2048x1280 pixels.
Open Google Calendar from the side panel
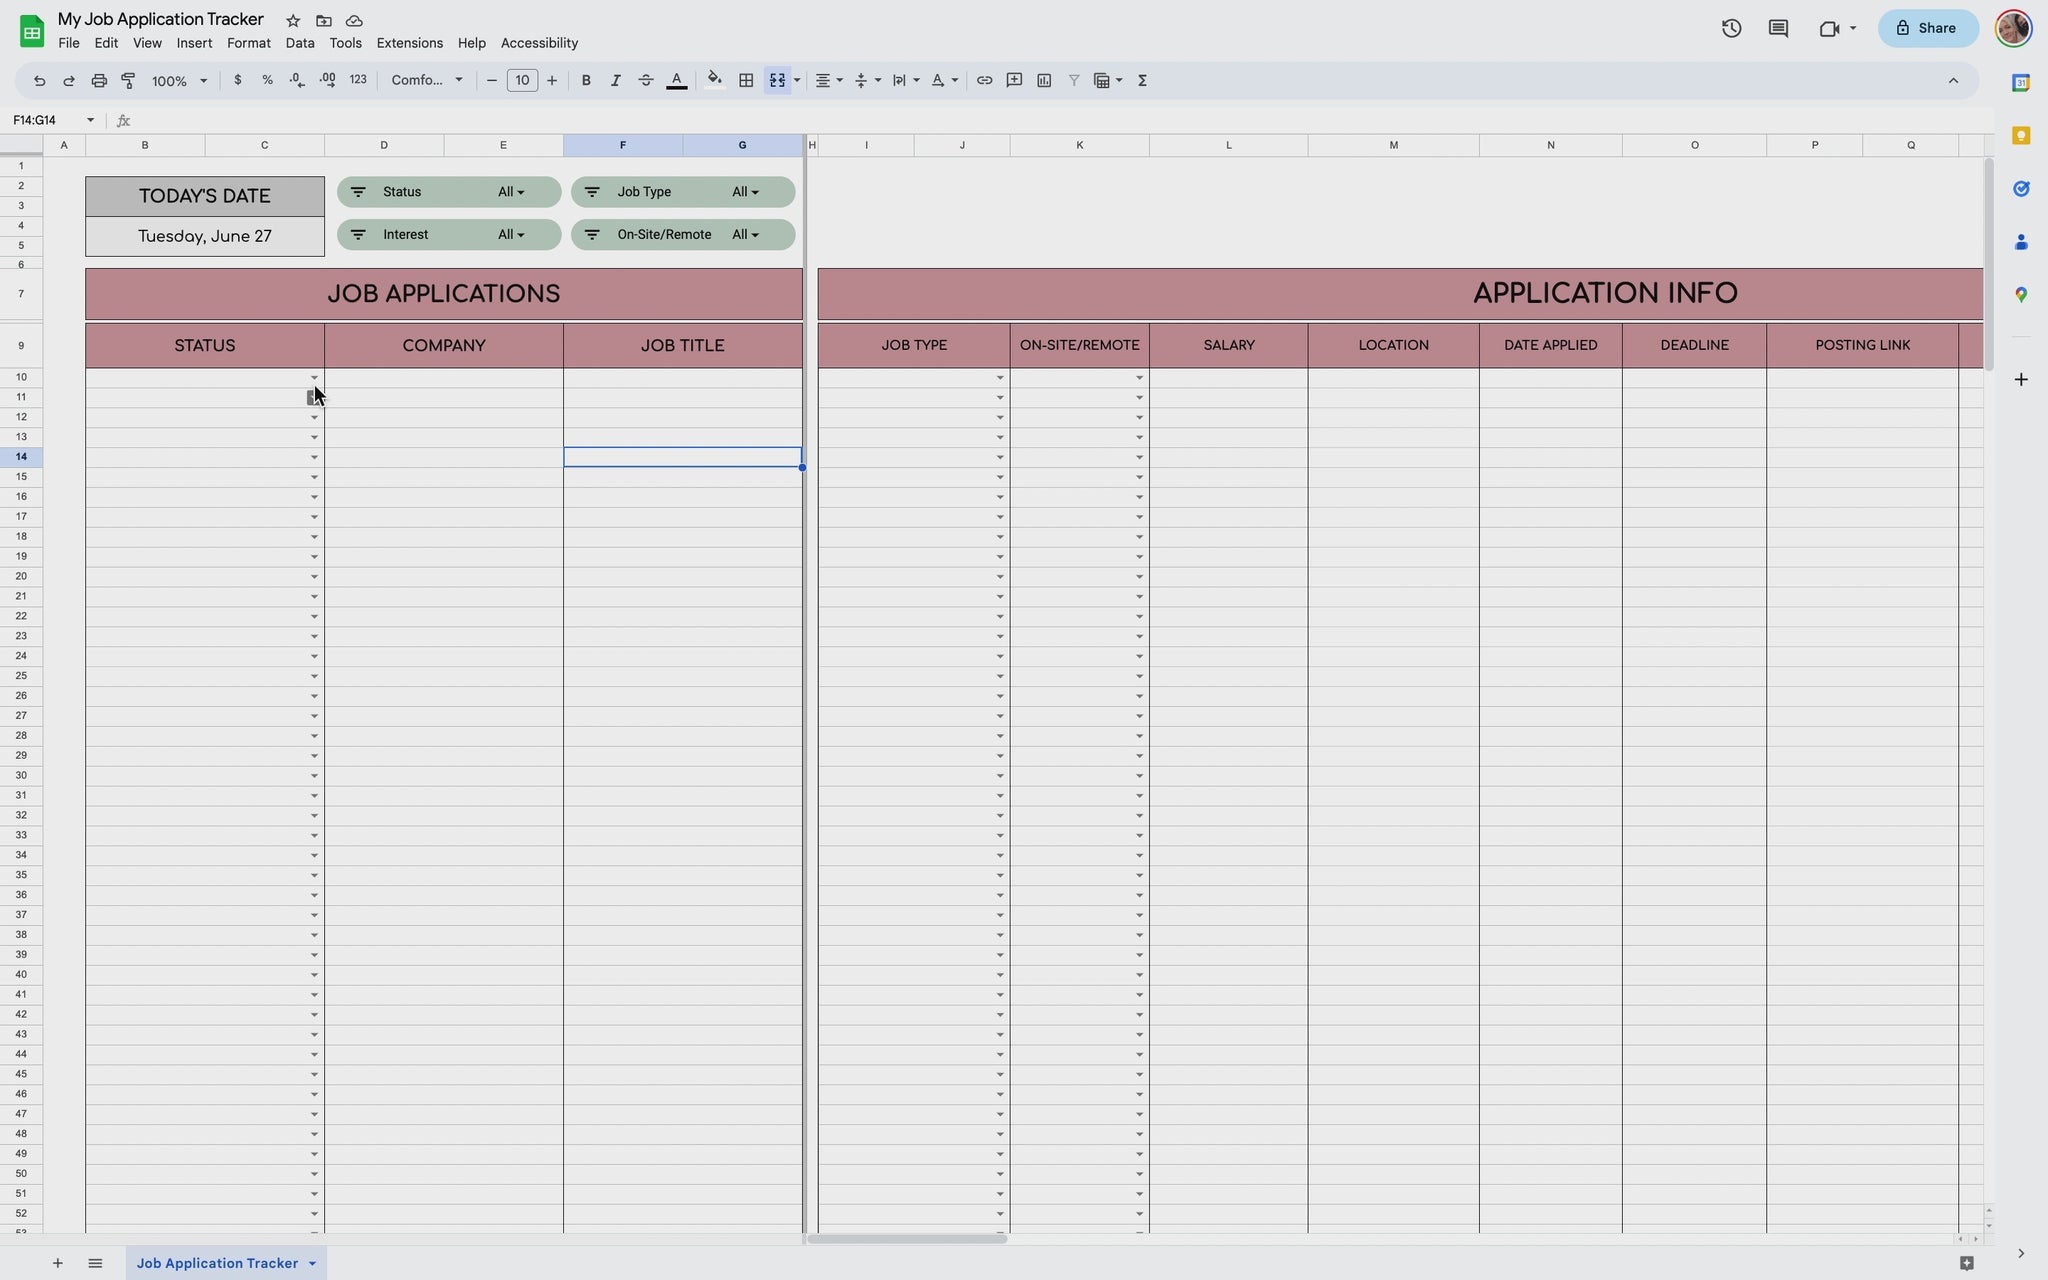click(2022, 83)
